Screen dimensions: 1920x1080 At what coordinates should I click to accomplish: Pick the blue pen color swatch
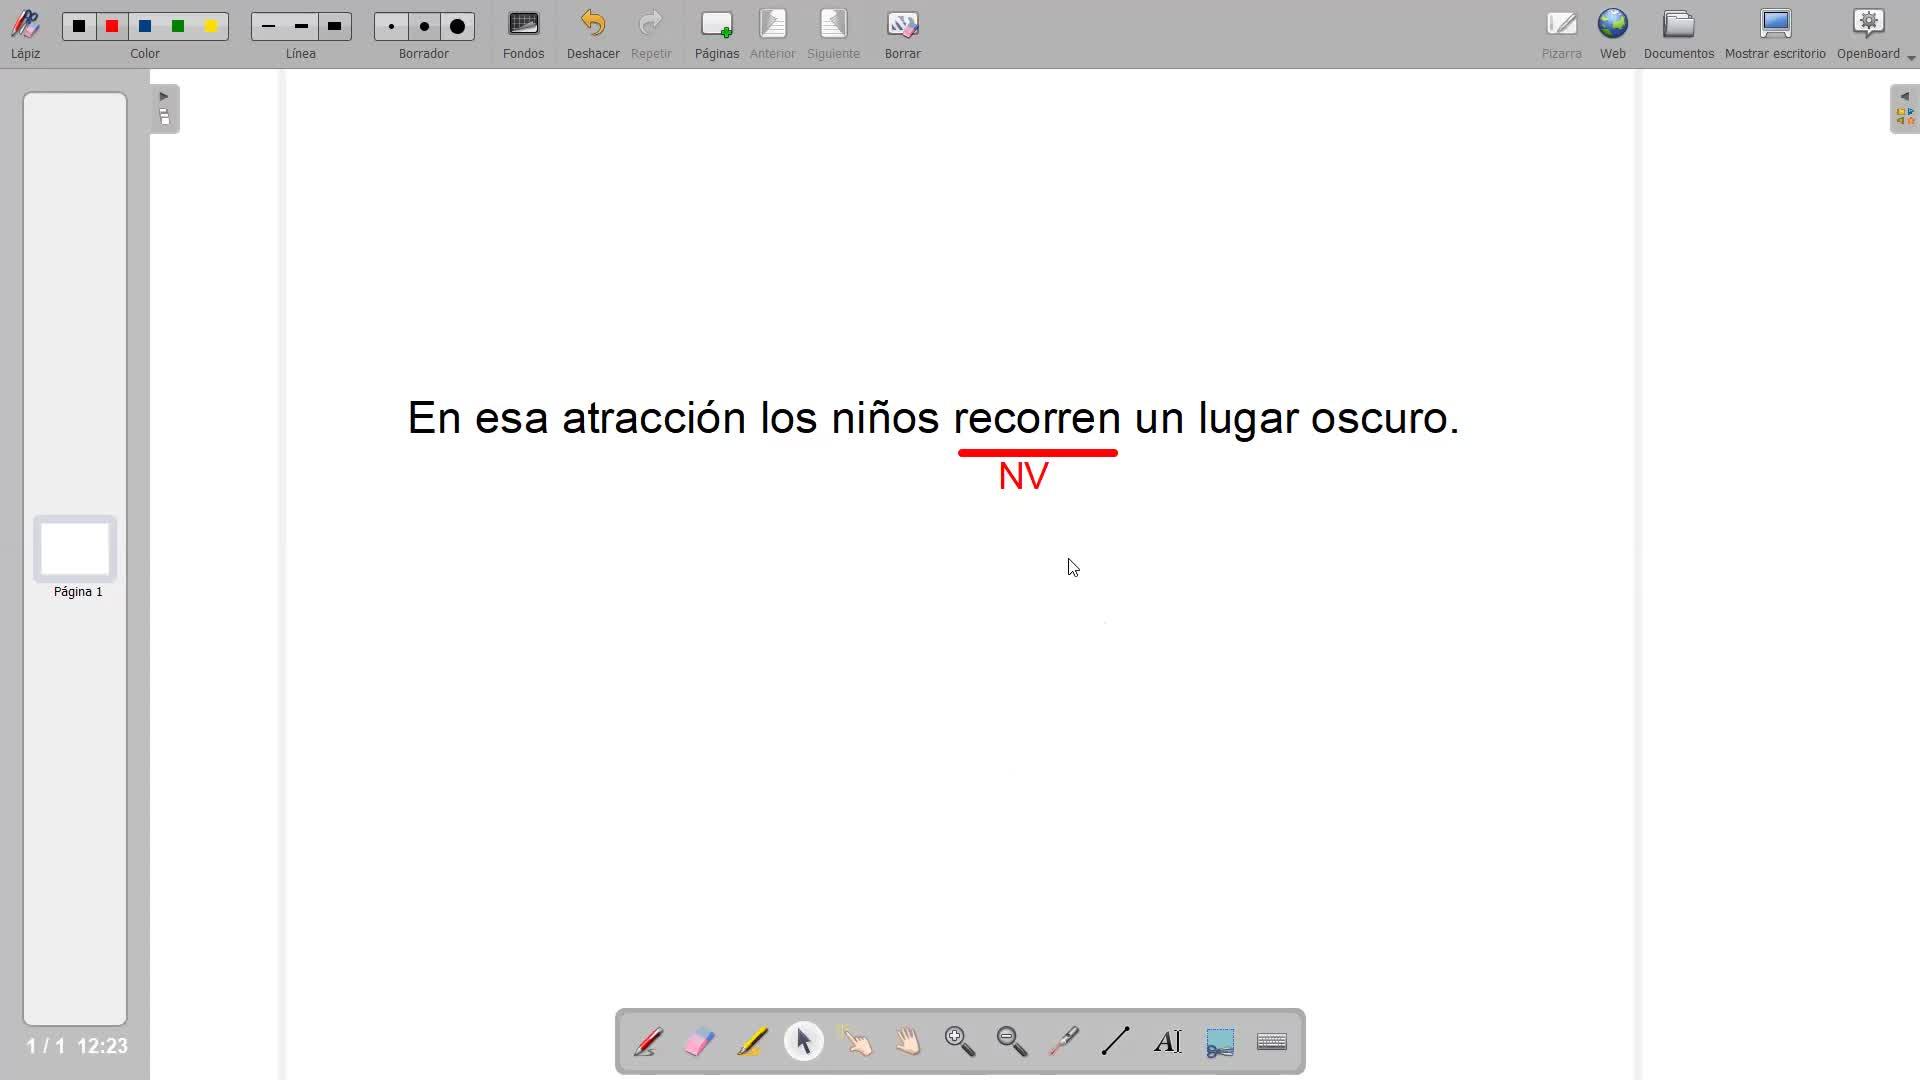[x=146, y=27]
